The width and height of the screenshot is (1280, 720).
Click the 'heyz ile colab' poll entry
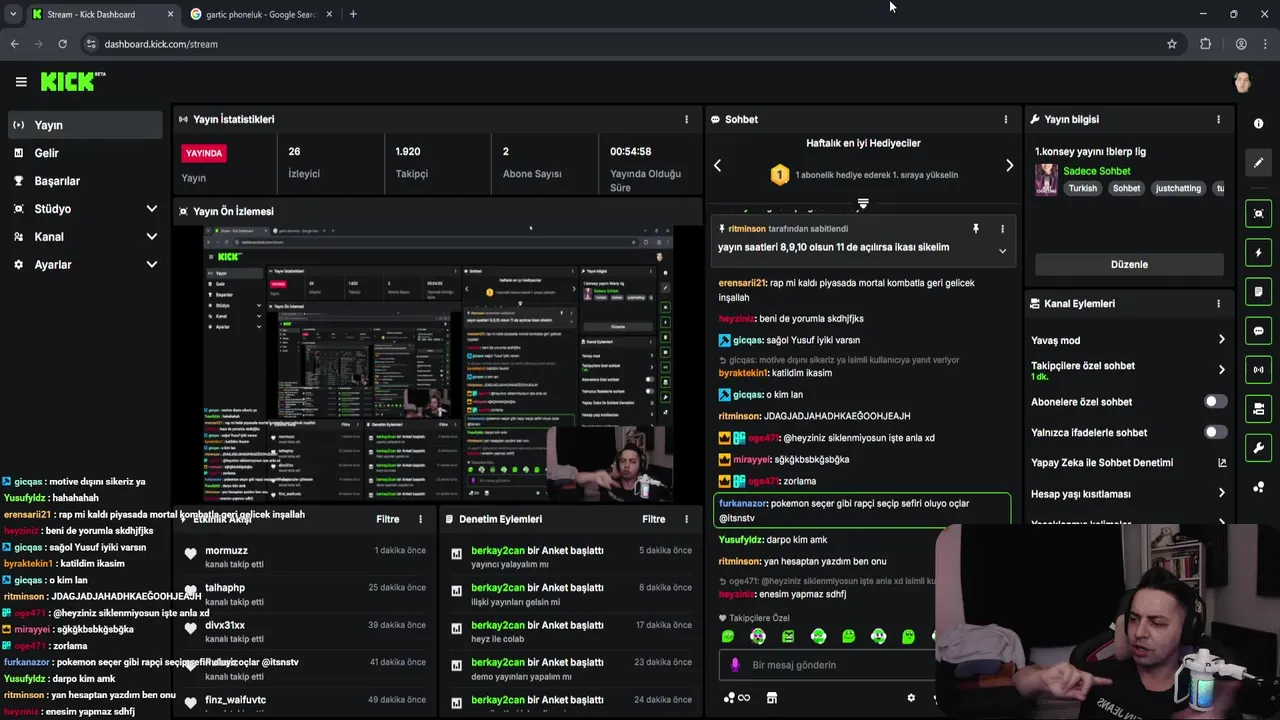click(x=571, y=632)
